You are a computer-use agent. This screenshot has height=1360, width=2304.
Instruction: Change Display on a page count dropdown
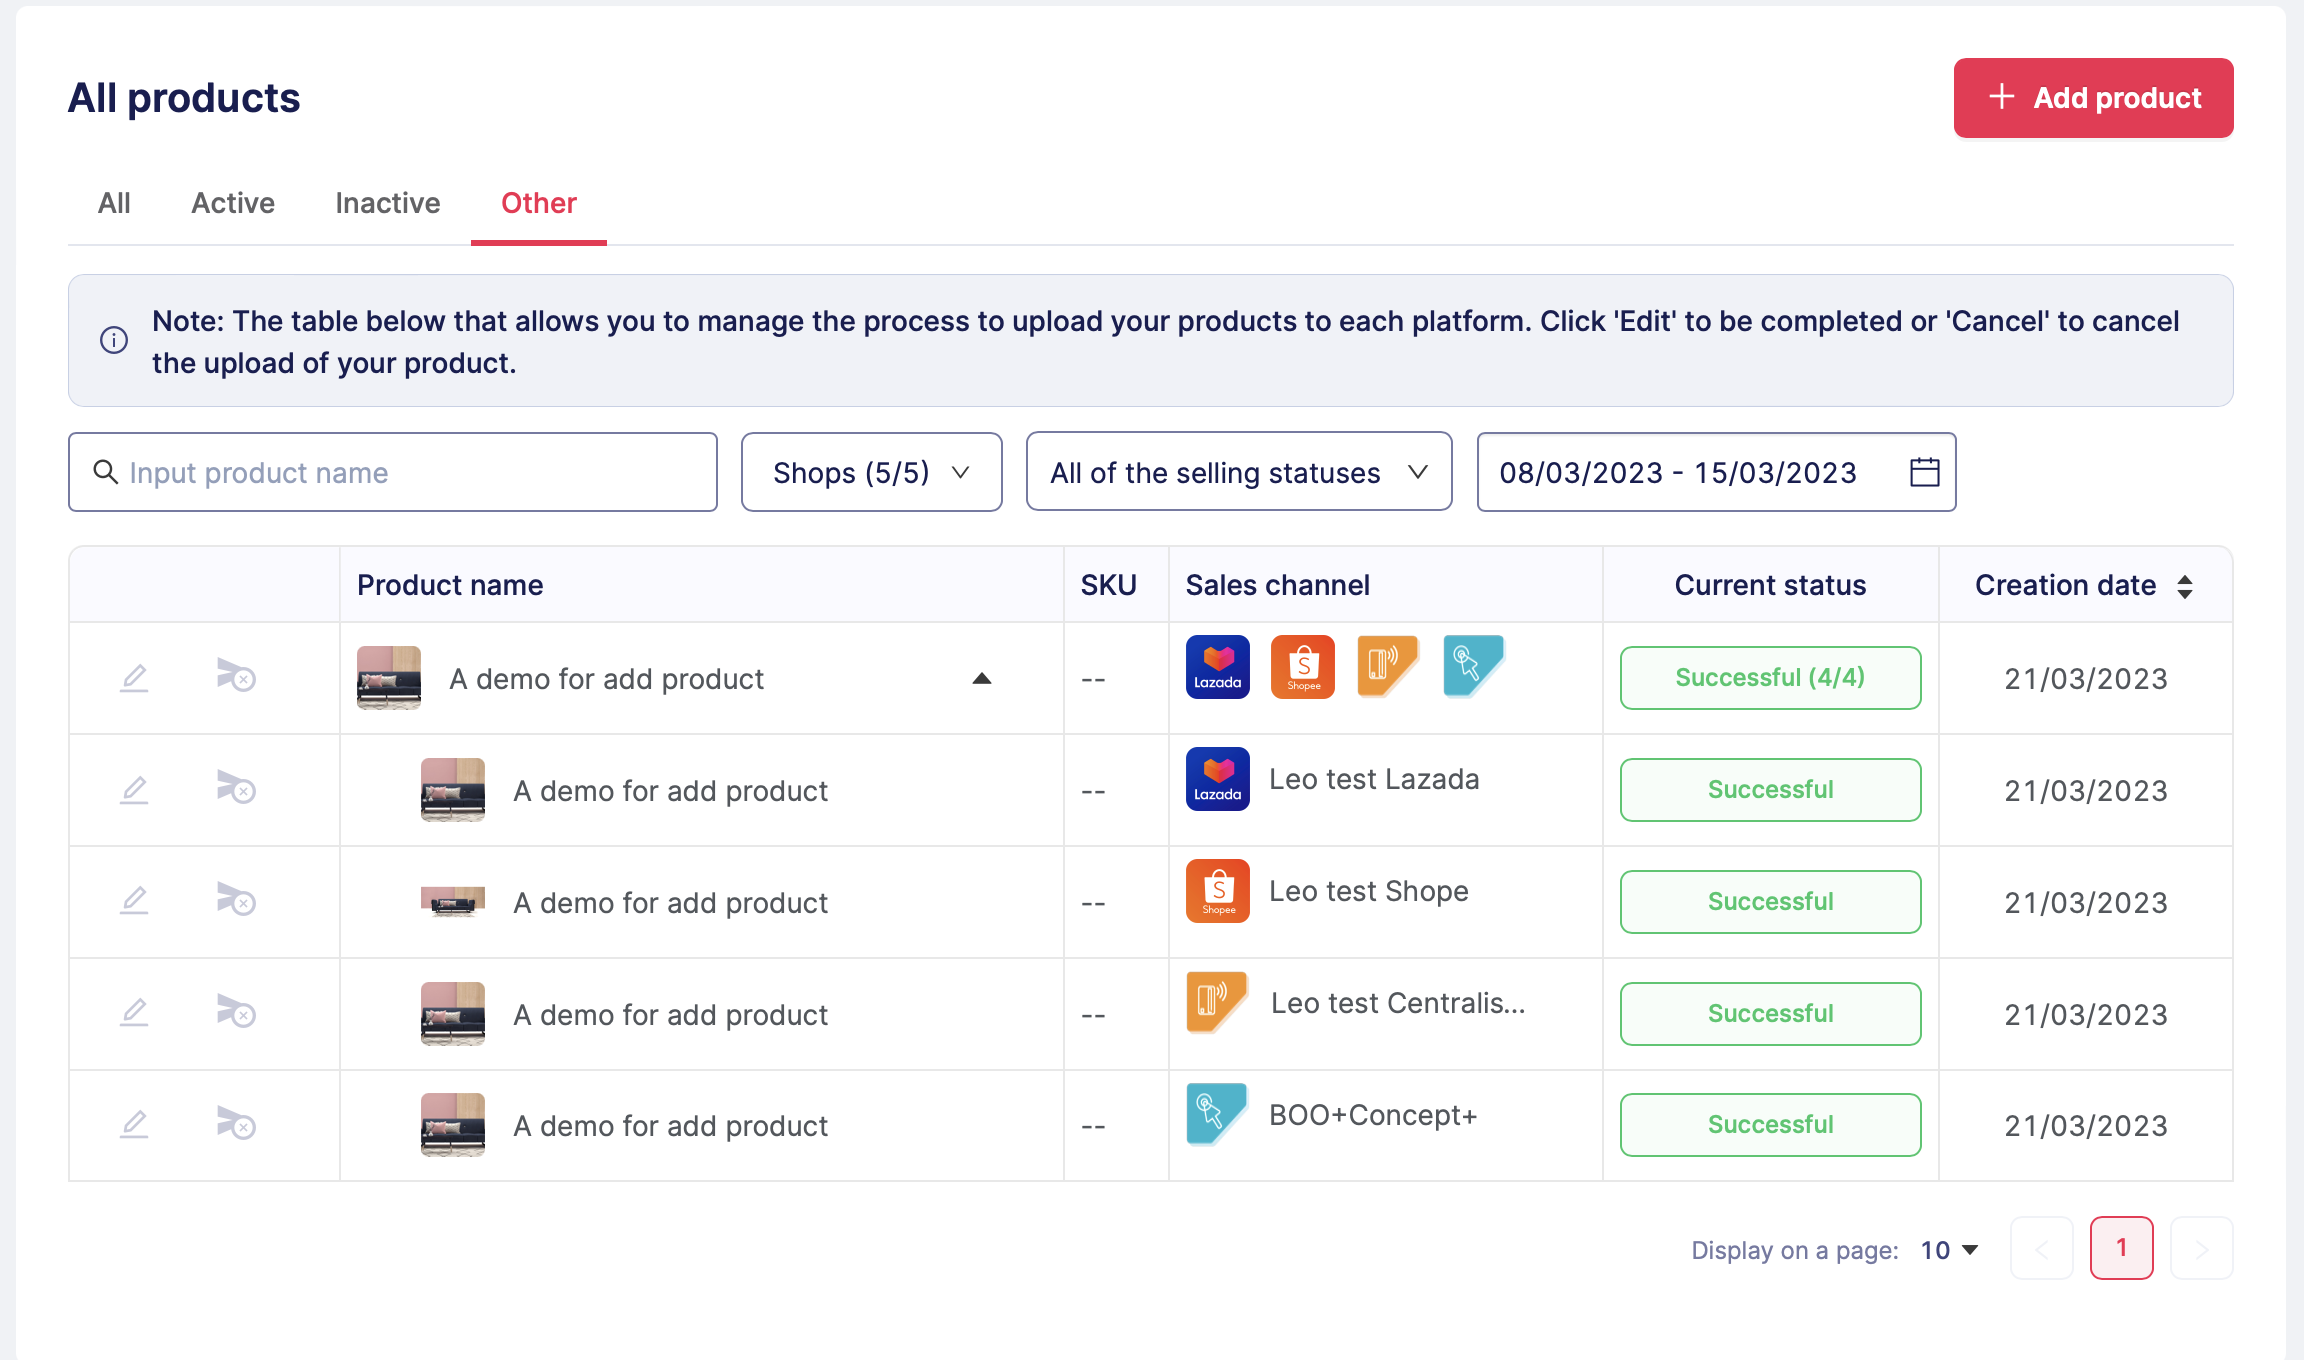coord(1949,1250)
